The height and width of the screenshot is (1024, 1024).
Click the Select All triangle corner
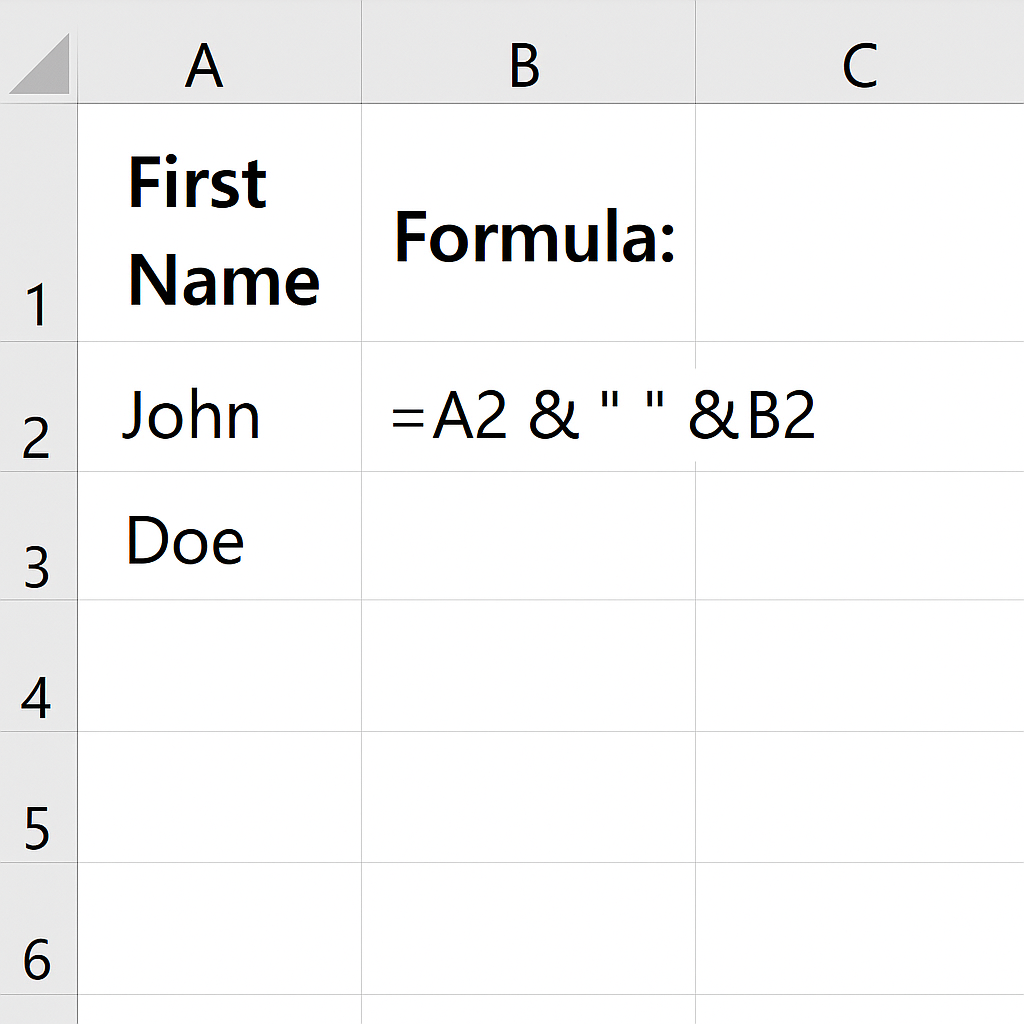39,64
